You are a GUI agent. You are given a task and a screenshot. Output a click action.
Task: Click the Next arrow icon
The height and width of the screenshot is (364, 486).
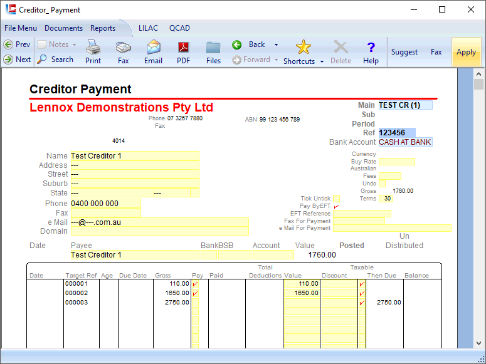coord(8,59)
